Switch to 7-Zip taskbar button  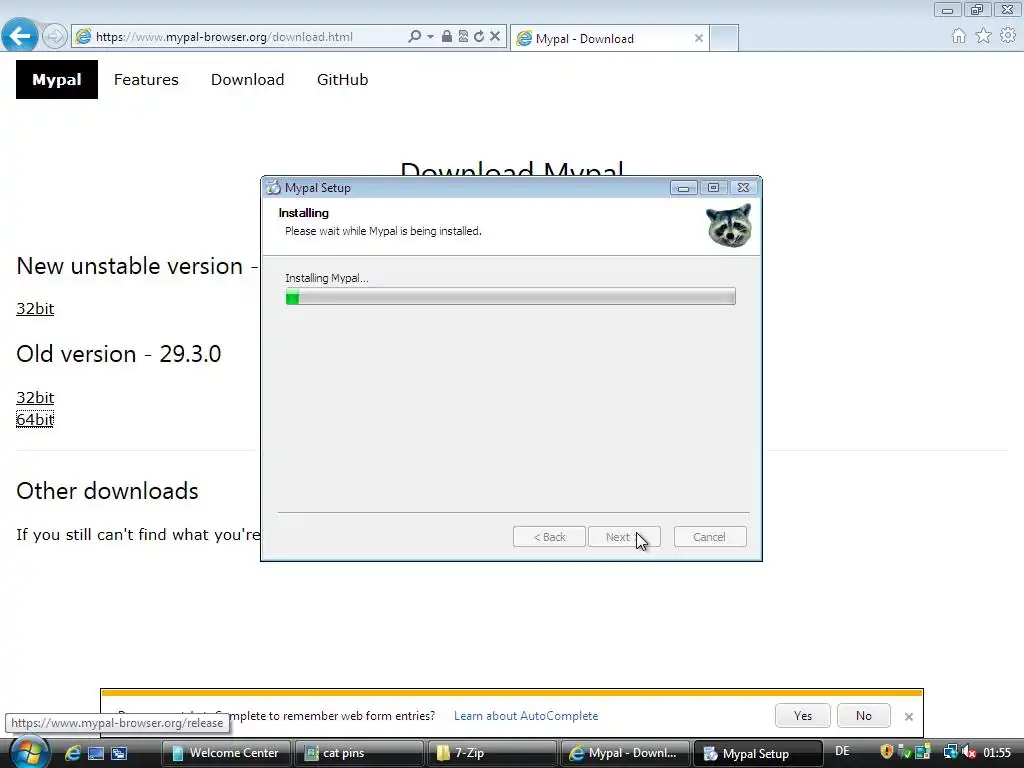492,753
